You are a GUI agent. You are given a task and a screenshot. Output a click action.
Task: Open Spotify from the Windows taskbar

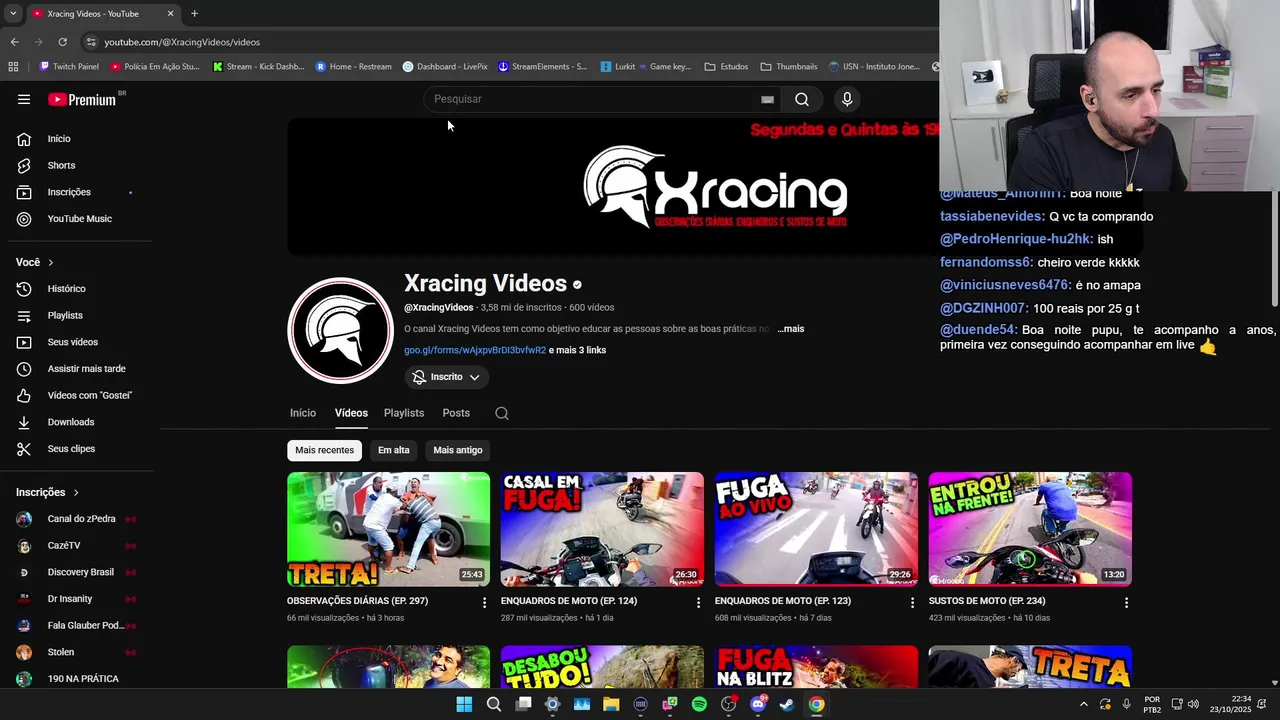coord(699,704)
